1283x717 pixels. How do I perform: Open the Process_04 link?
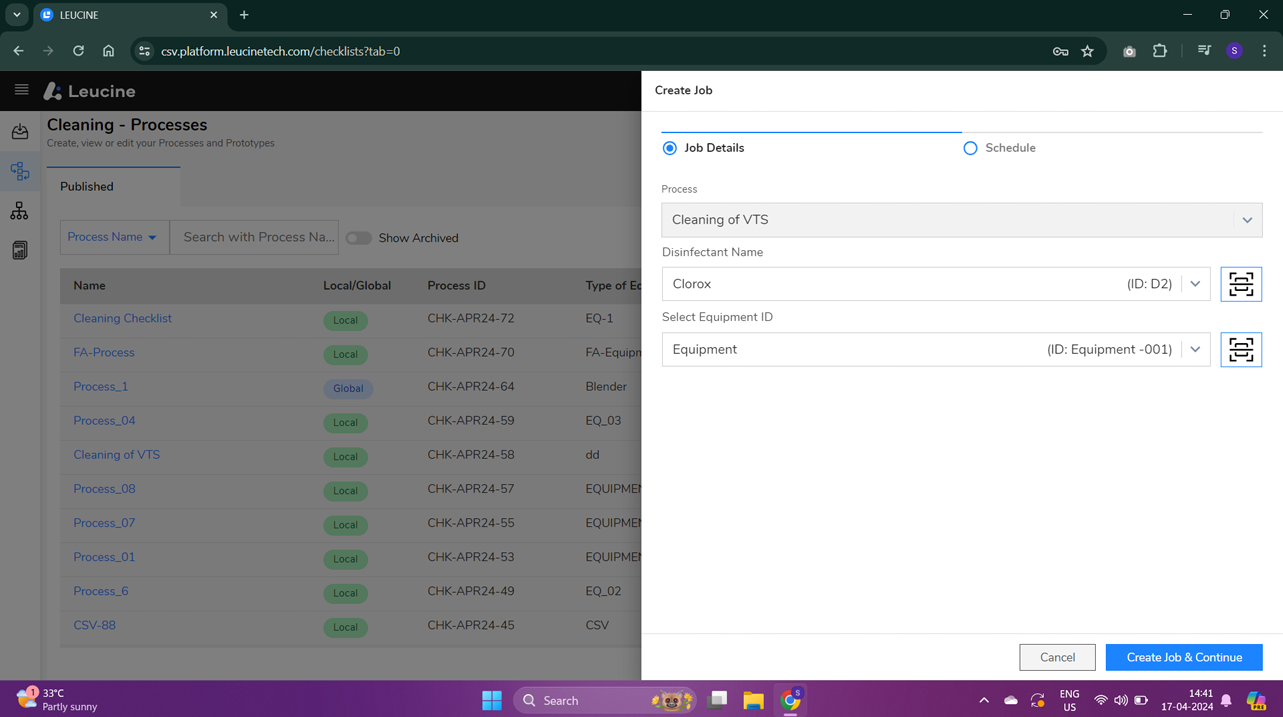click(x=104, y=420)
